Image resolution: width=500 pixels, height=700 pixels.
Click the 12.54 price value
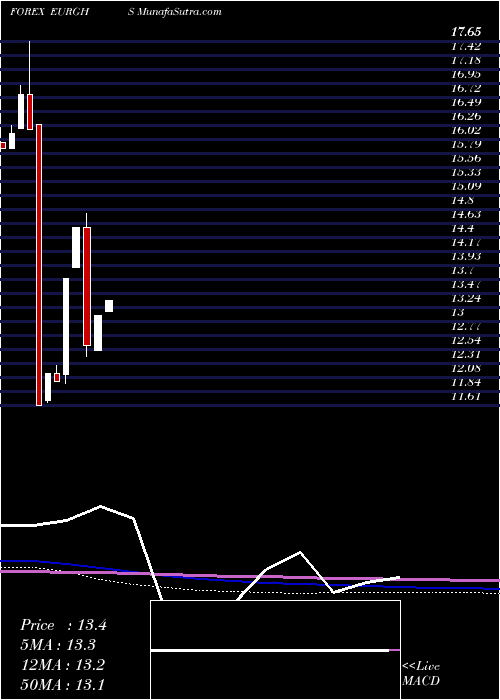coord(466,340)
